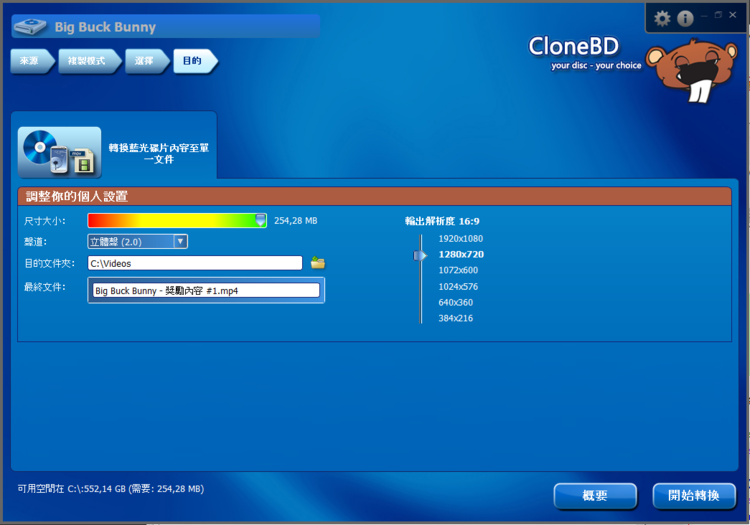
Task: Click the CloneBD beaver mascot
Action: 693,70
